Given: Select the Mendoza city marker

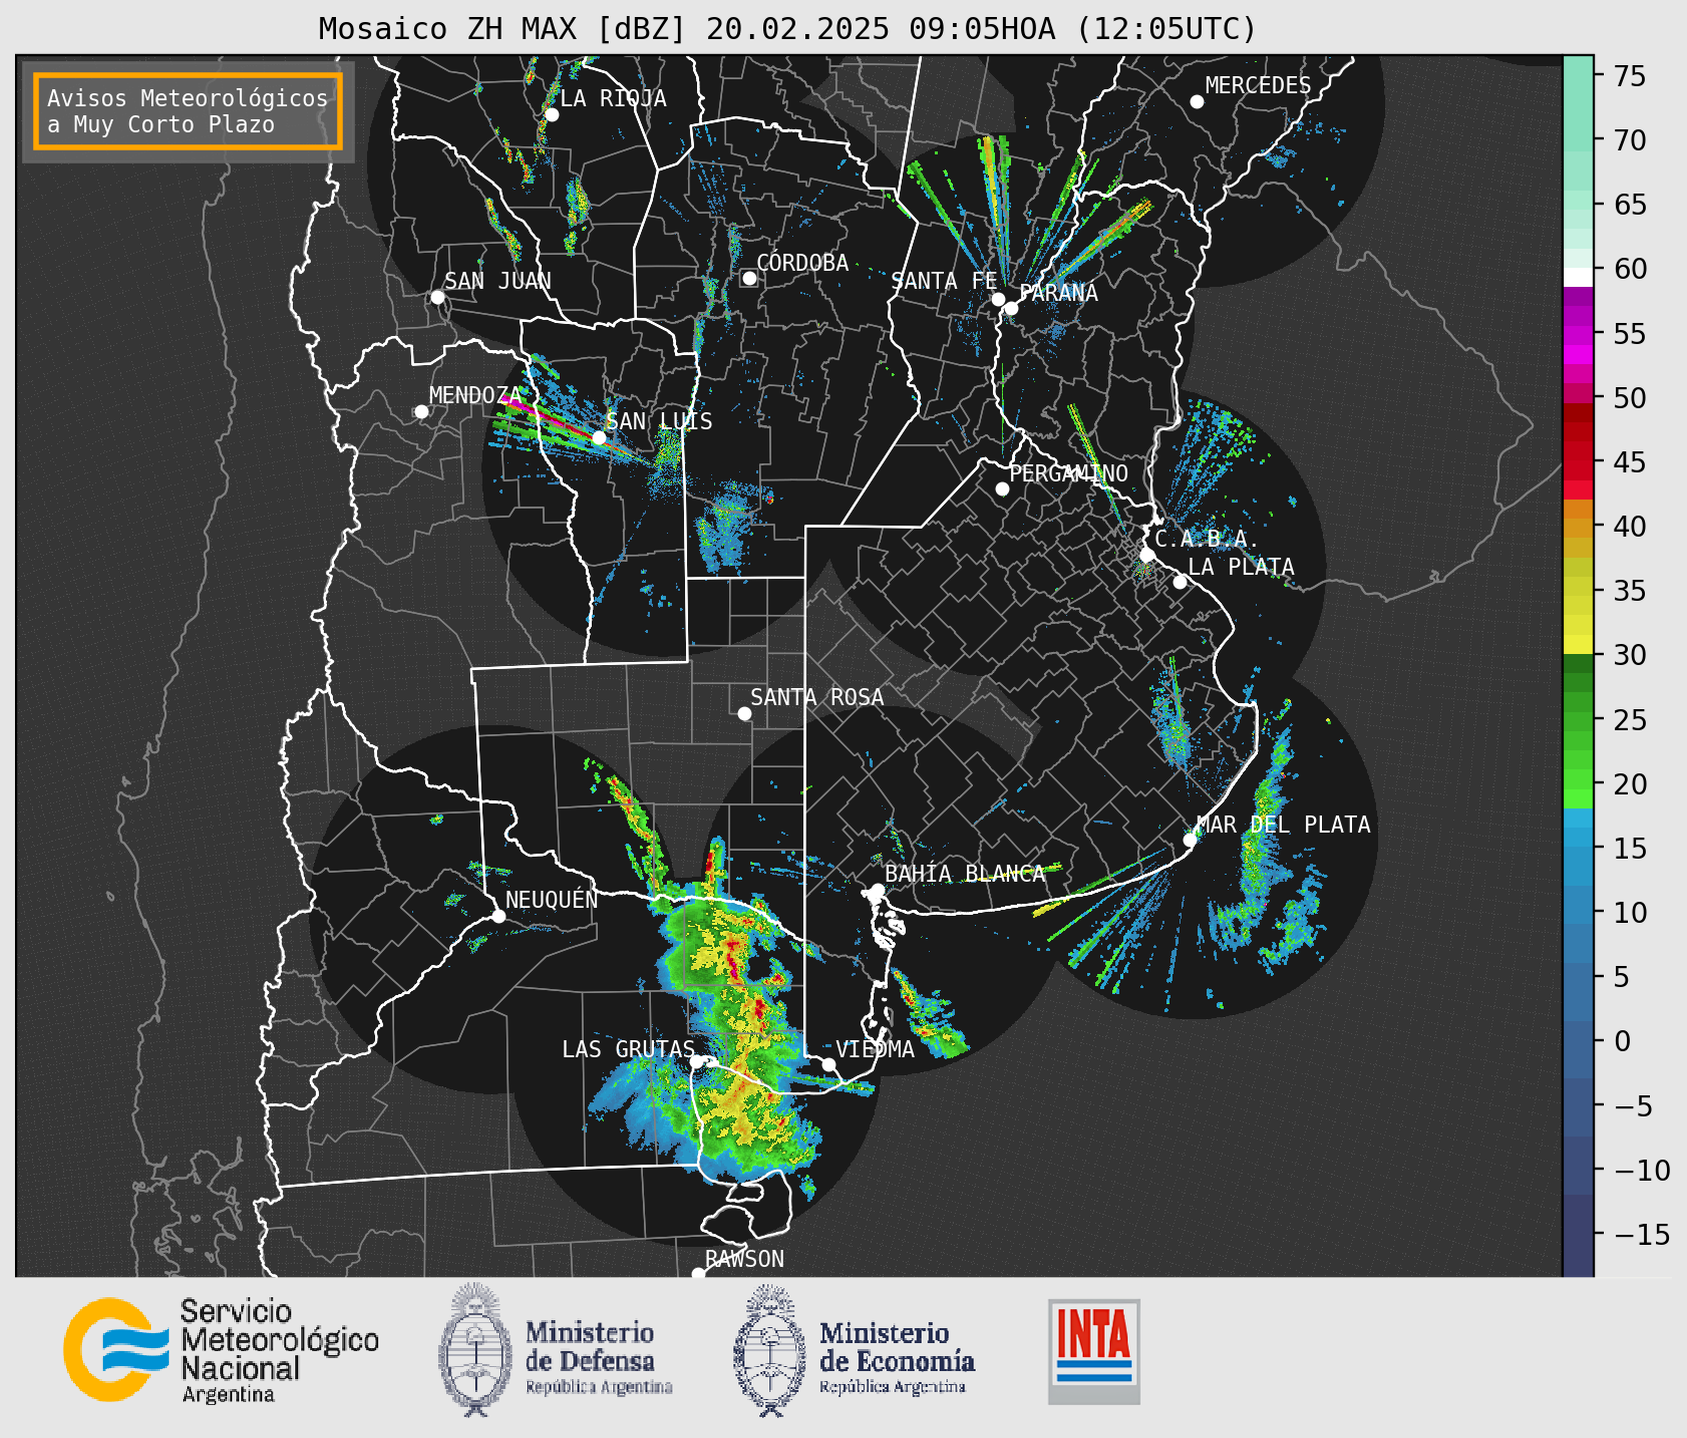Looking at the screenshot, I should [421, 412].
